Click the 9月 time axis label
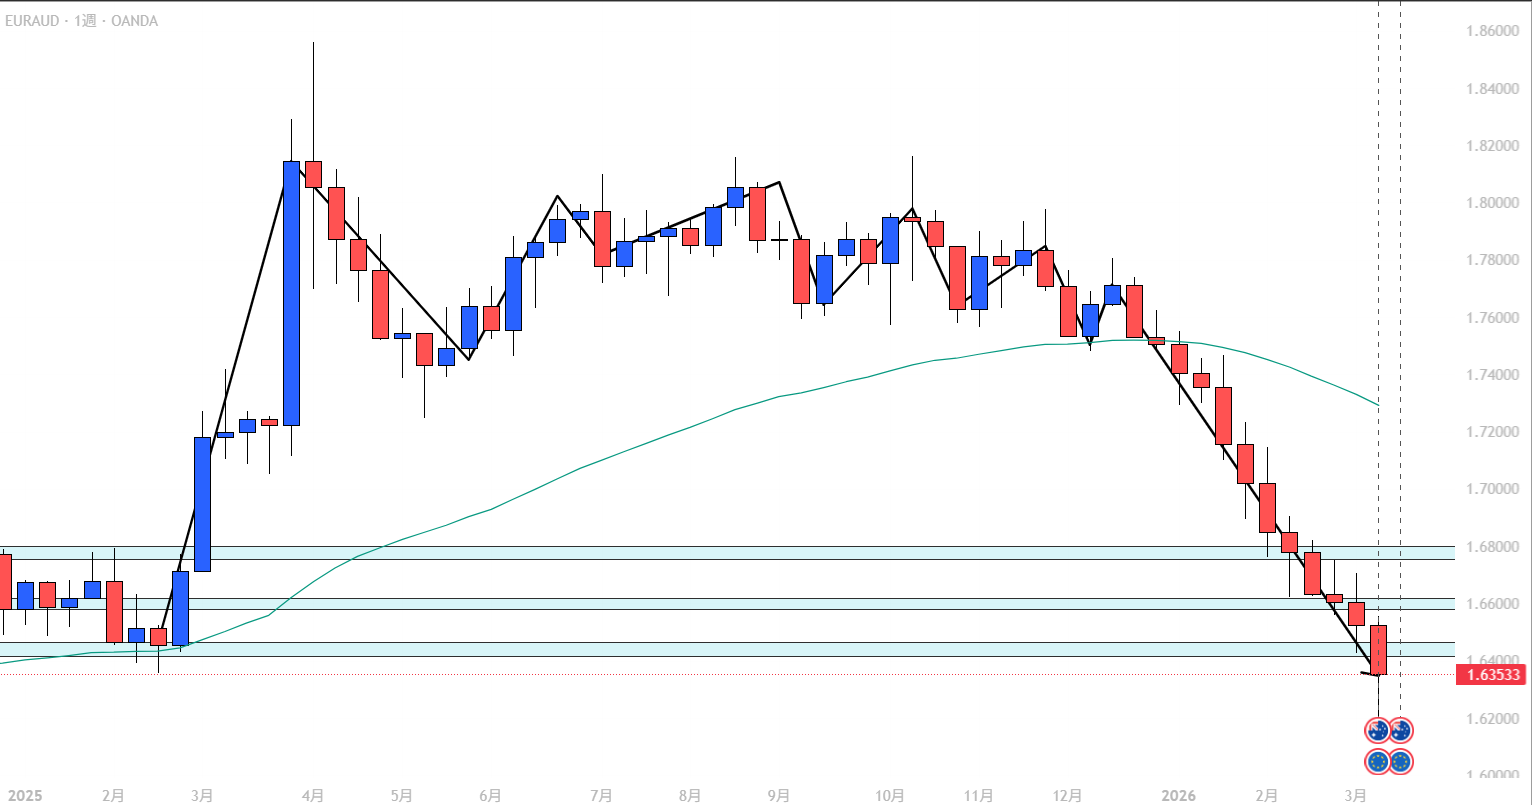 point(779,796)
